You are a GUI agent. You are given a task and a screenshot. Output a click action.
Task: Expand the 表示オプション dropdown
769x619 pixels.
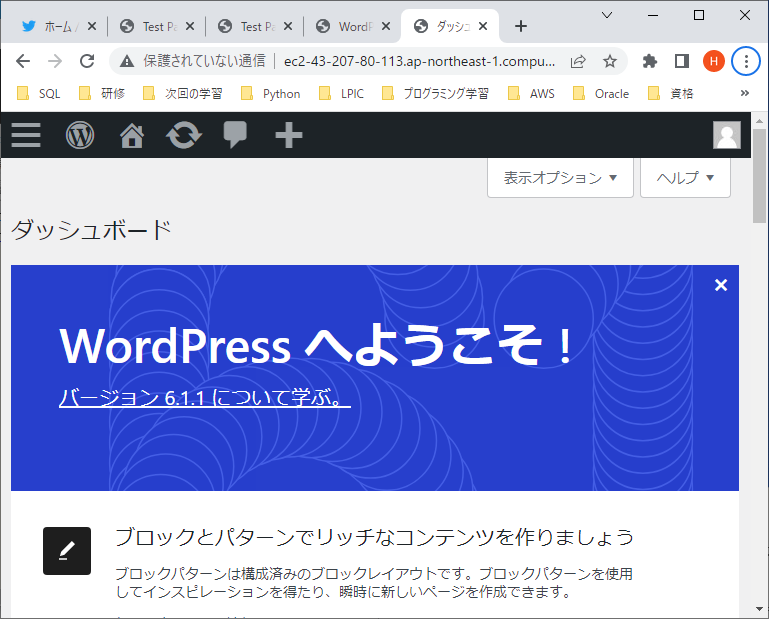560,178
